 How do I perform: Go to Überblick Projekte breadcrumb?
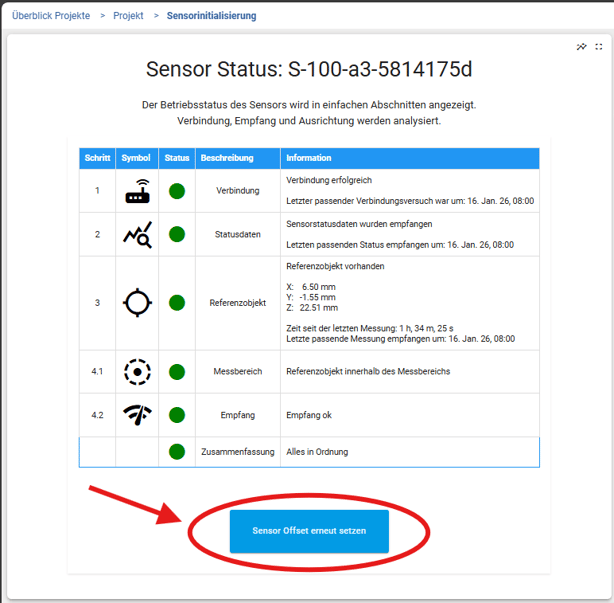(x=50, y=16)
